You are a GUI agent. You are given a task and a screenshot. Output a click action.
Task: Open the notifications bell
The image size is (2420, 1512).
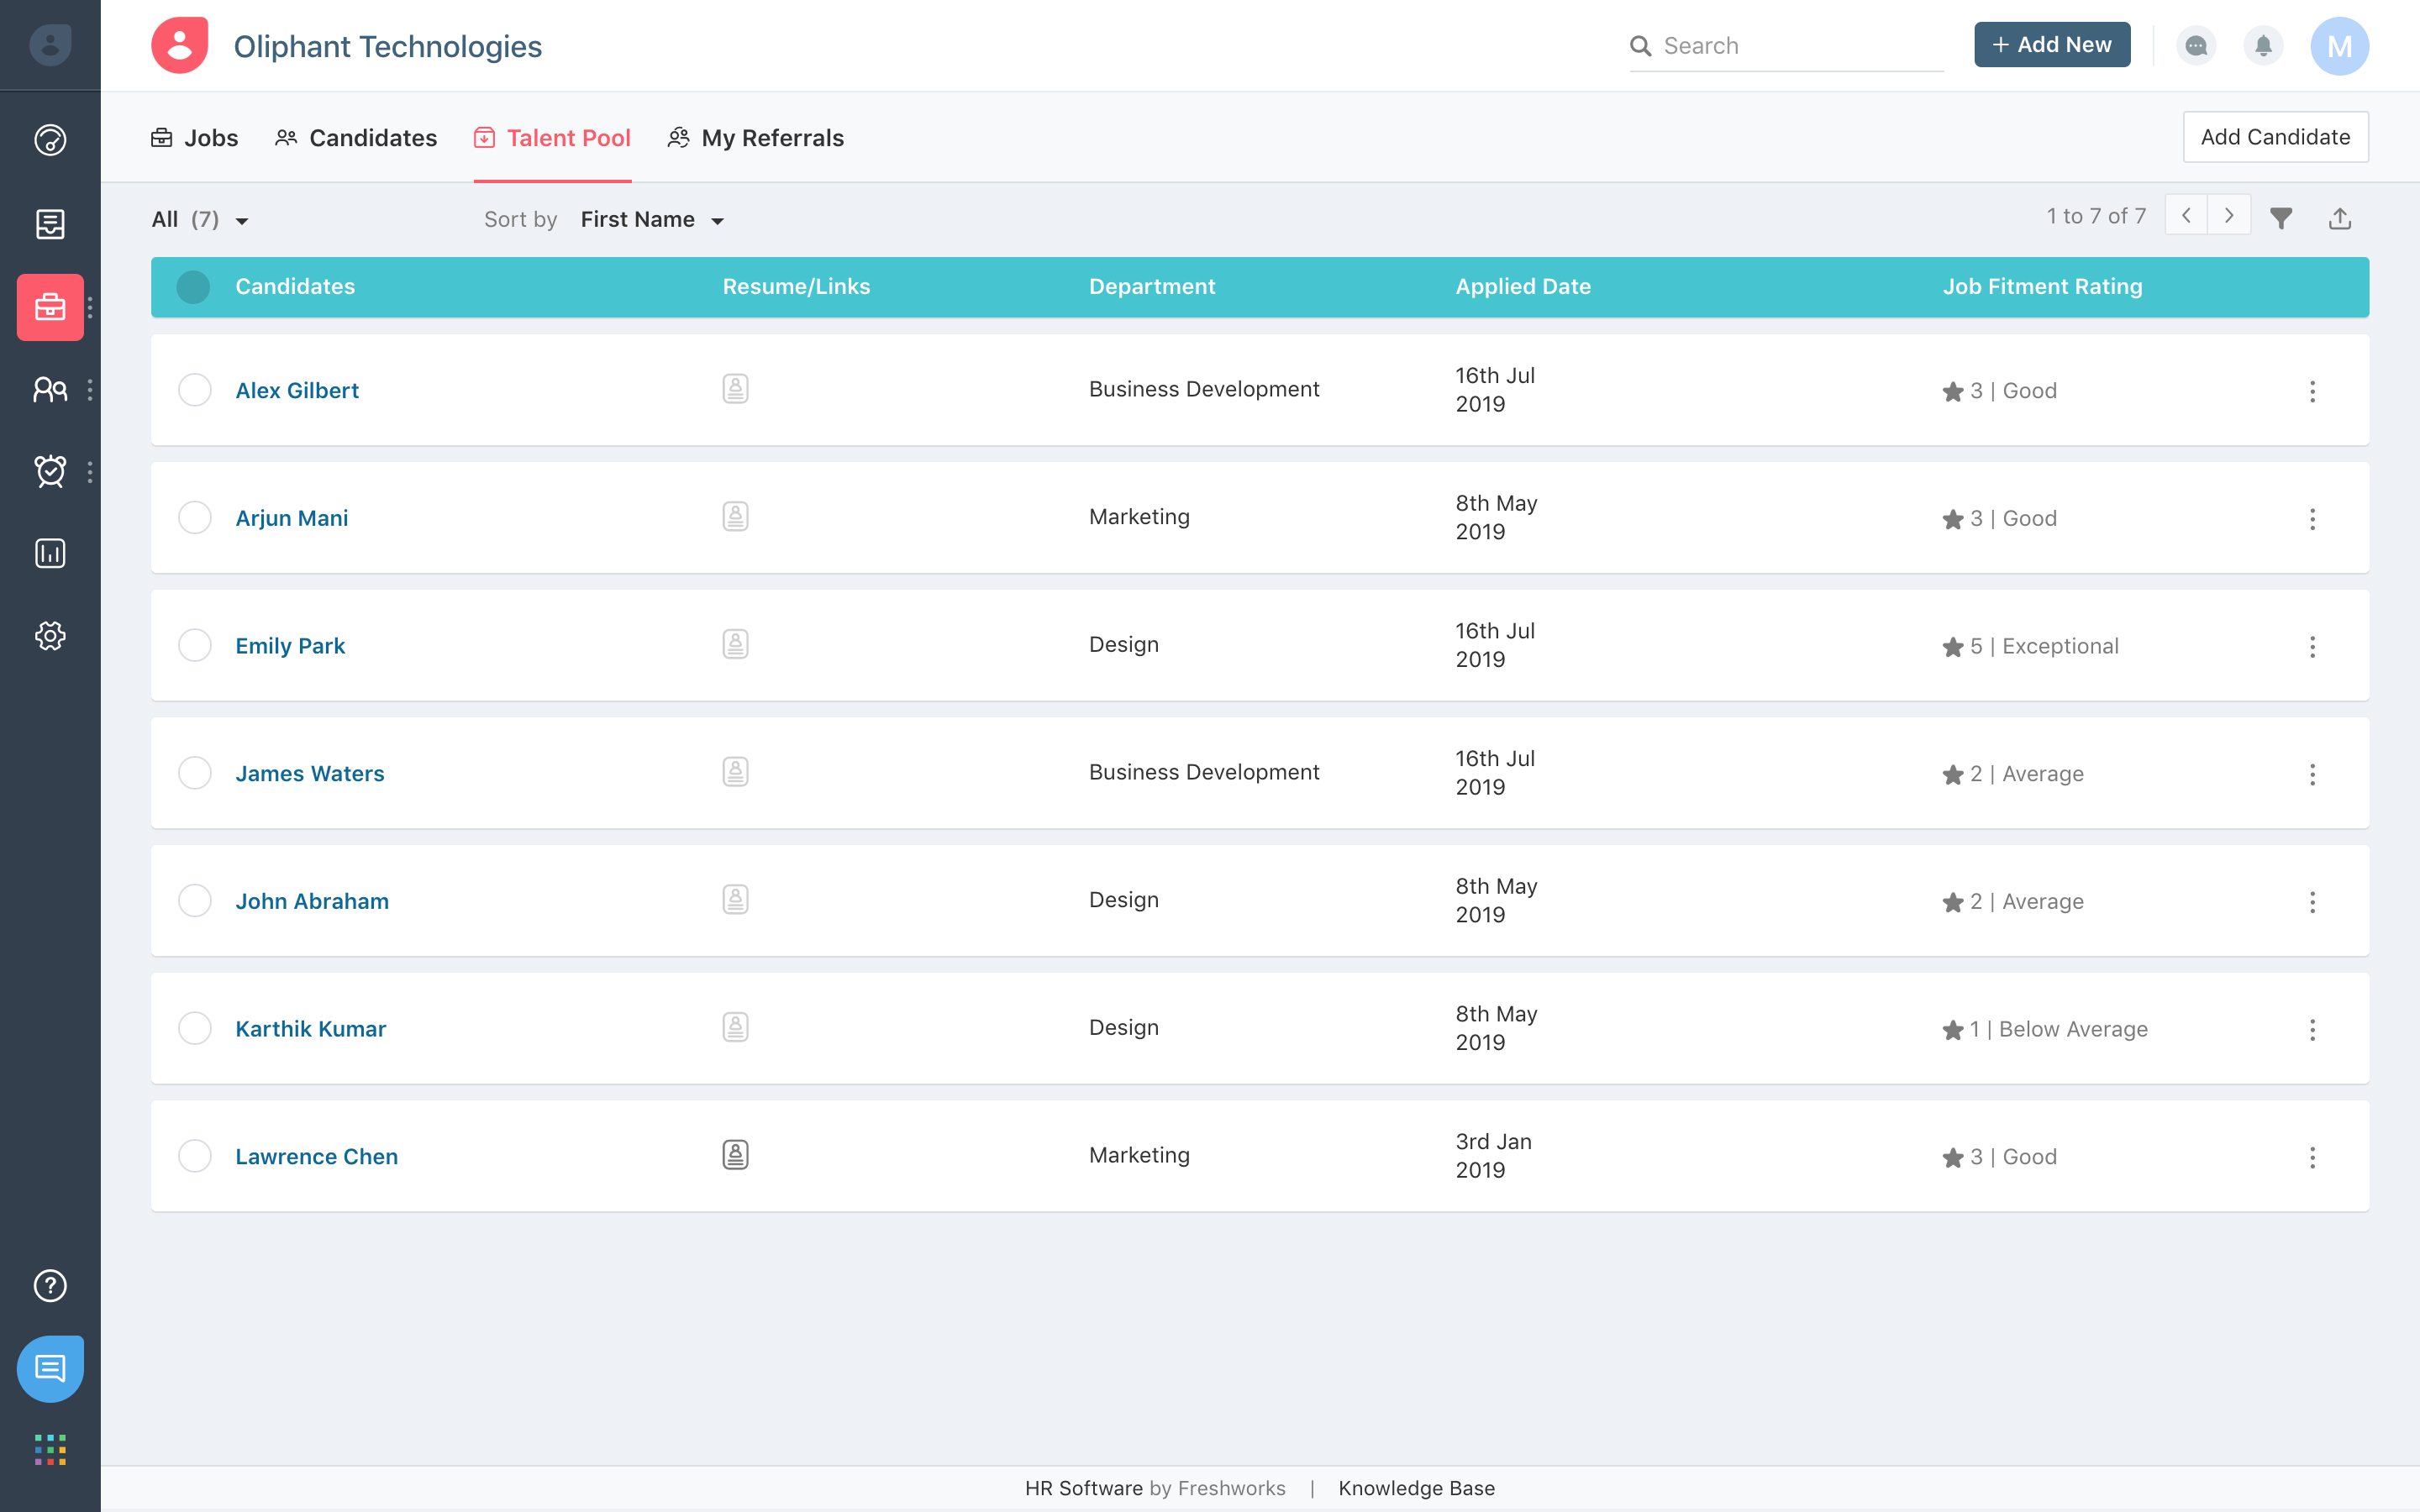(x=2263, y=46)
